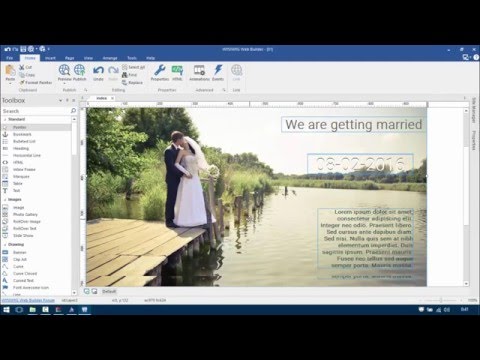Open quick access toolbar customize dropdown
Screen dimensions: 480x360
point(49,49)
